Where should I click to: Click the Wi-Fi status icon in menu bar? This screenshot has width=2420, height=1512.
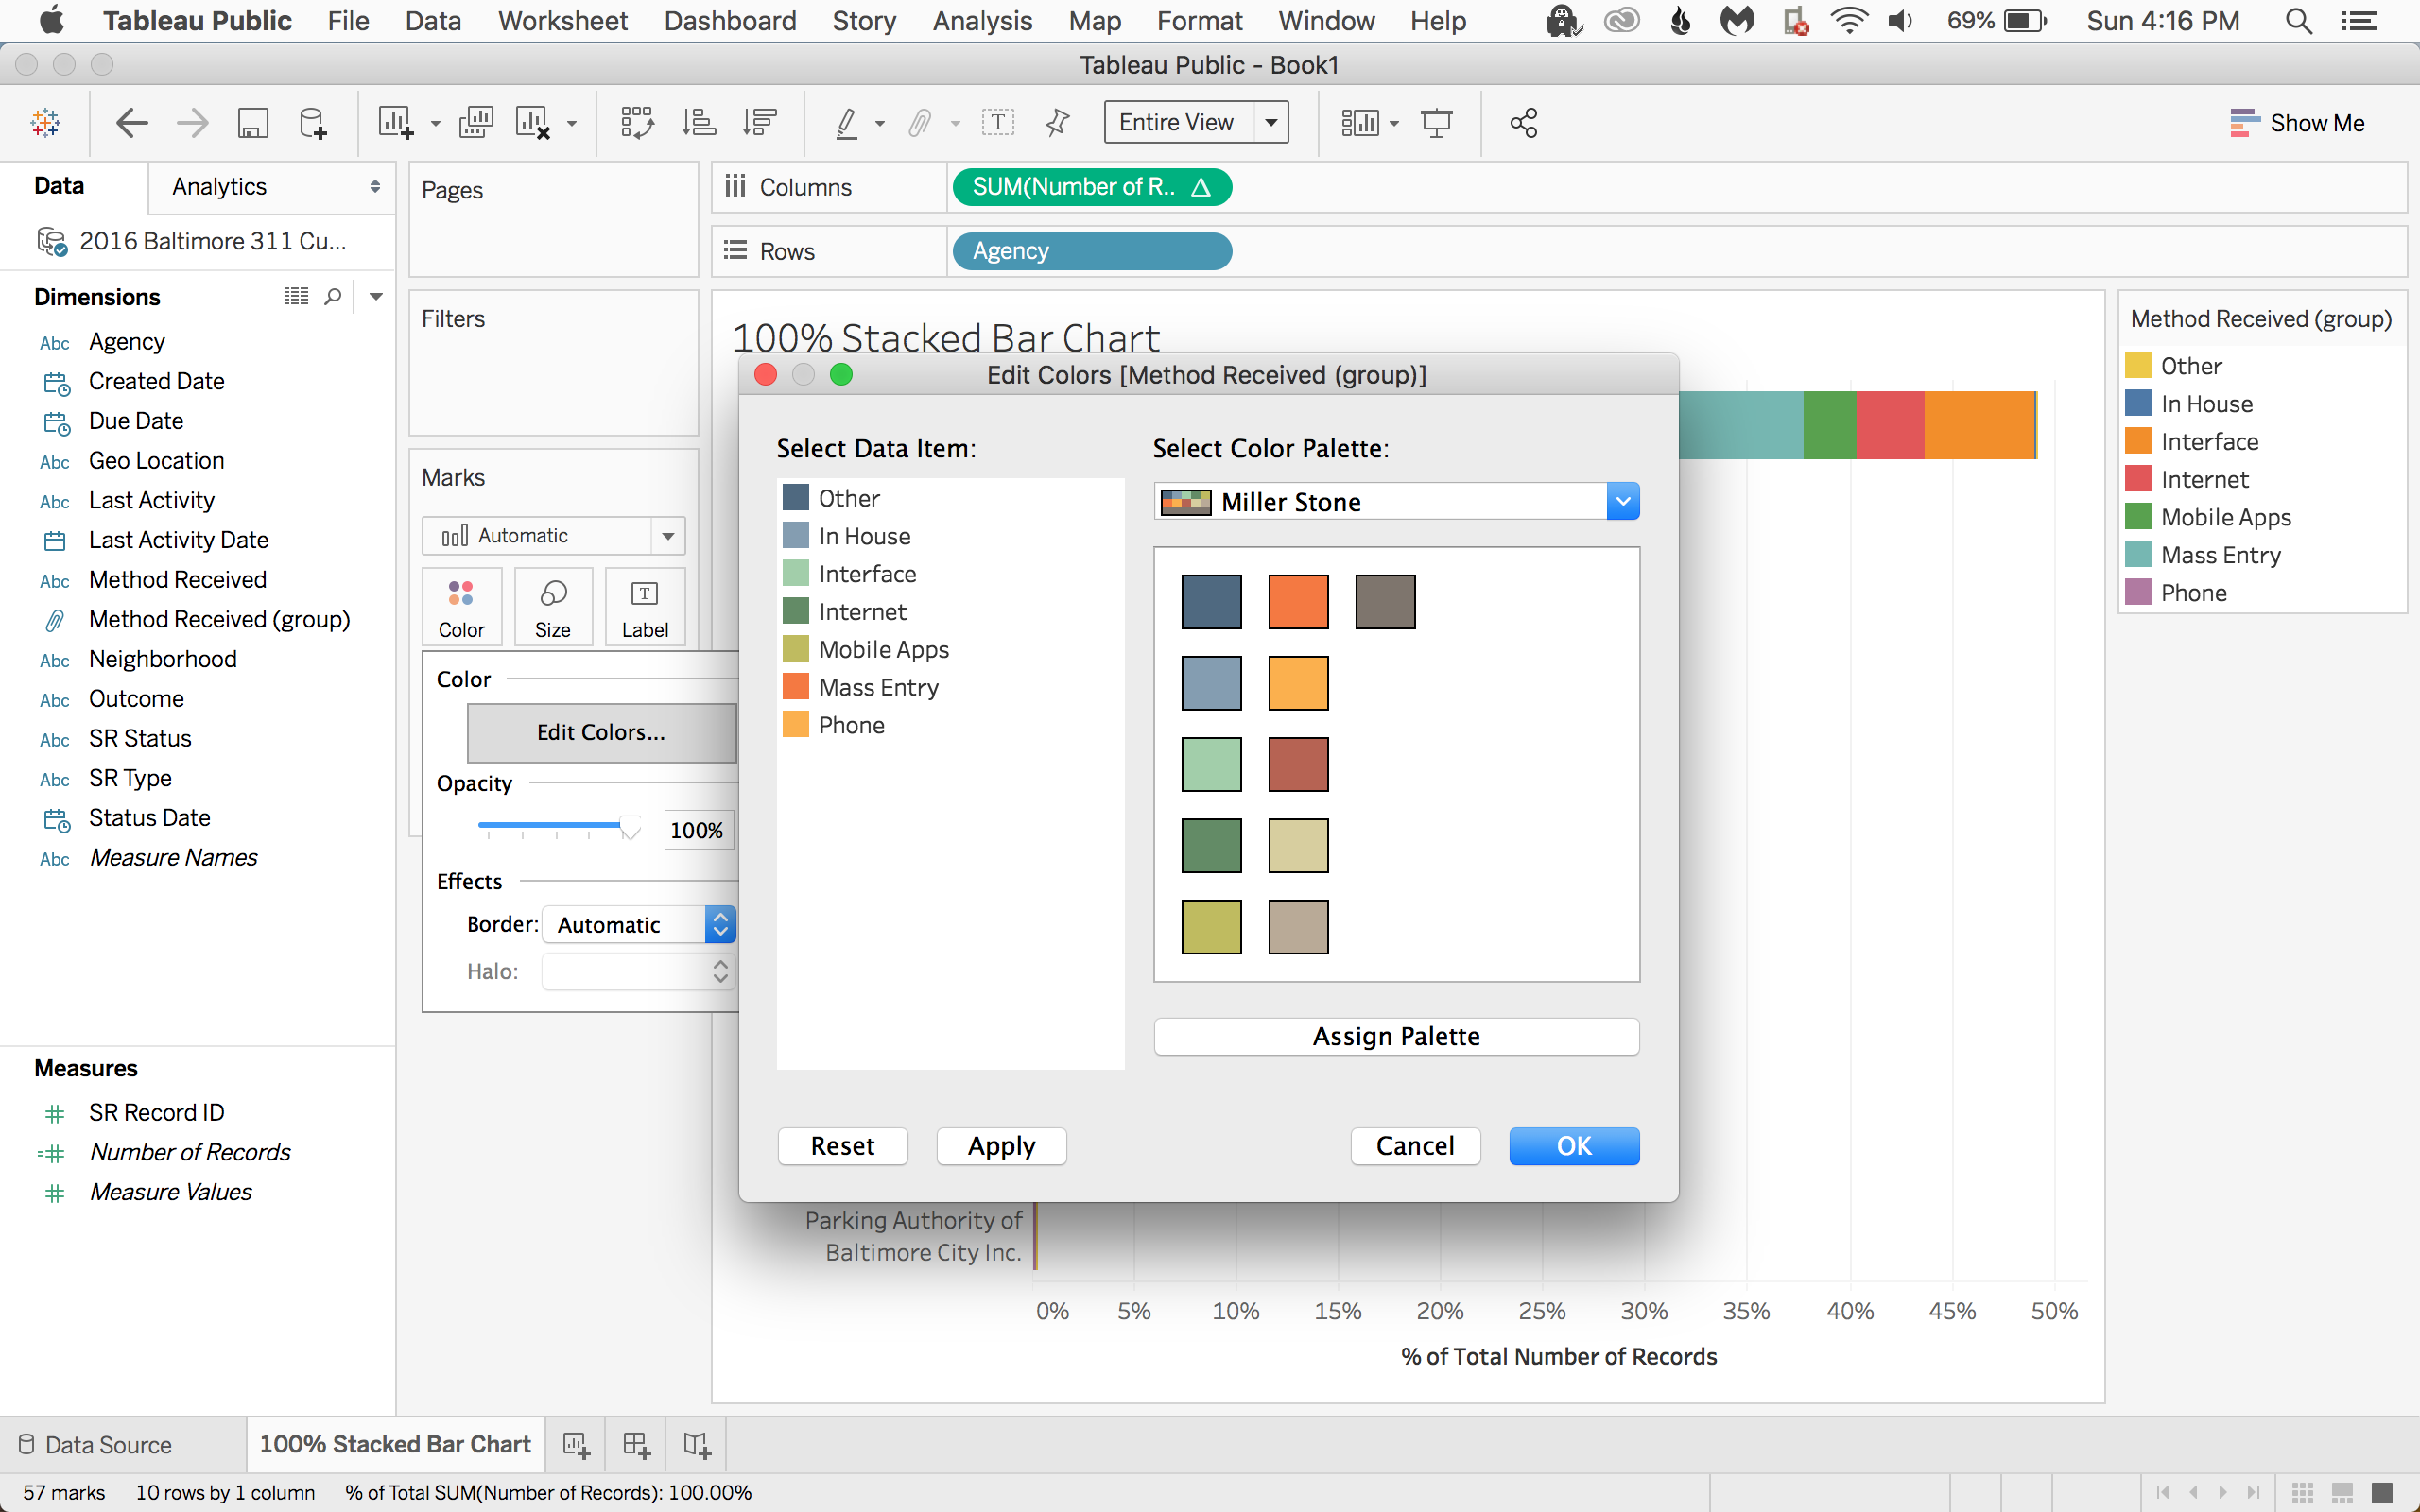[x=1849, y=21]
